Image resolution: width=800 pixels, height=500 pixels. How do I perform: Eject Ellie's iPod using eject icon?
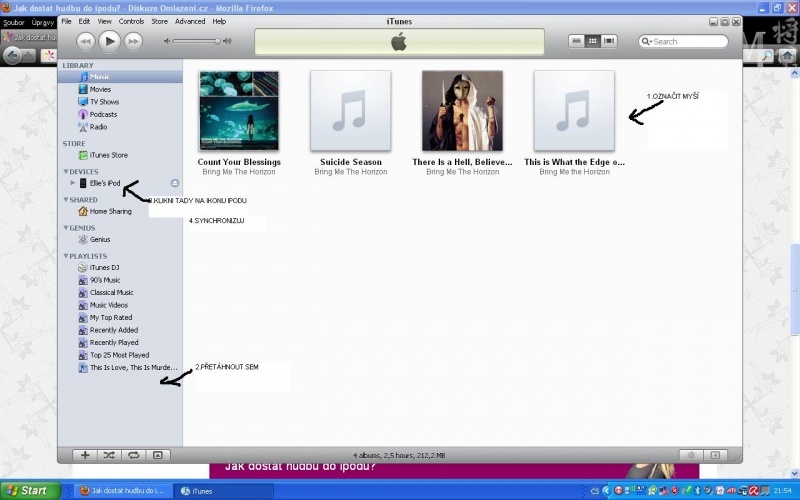point(175,183)
